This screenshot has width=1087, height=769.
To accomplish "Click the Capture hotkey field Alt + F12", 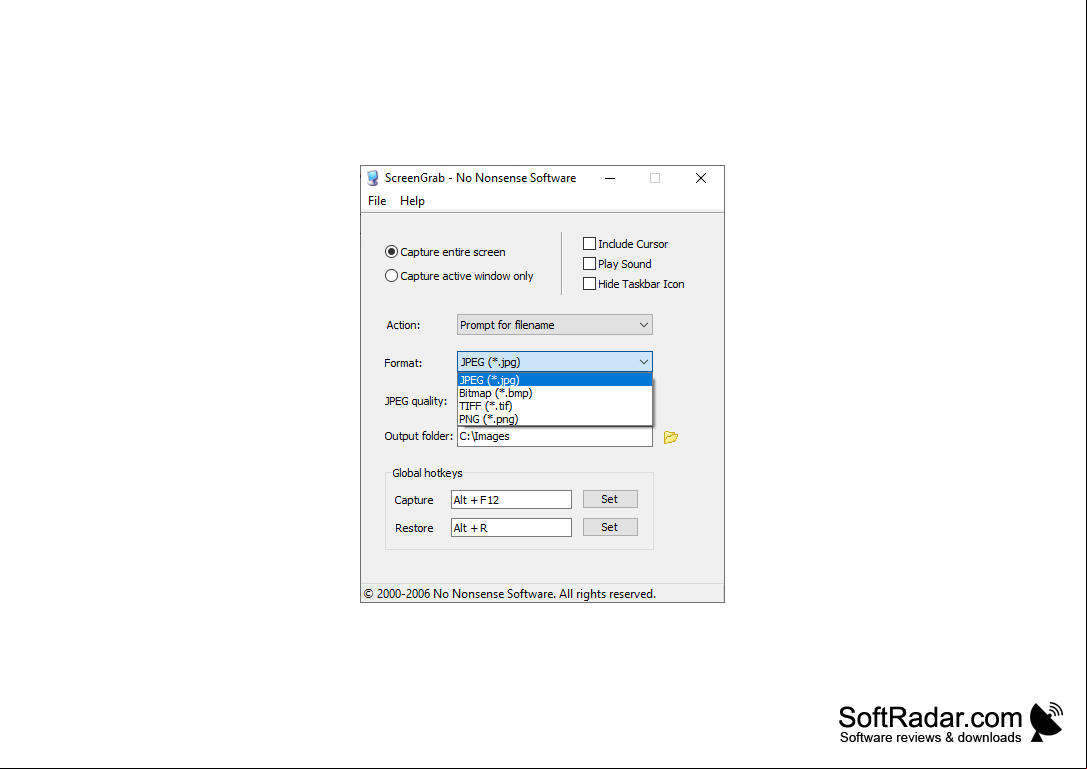I will [512, 500].
